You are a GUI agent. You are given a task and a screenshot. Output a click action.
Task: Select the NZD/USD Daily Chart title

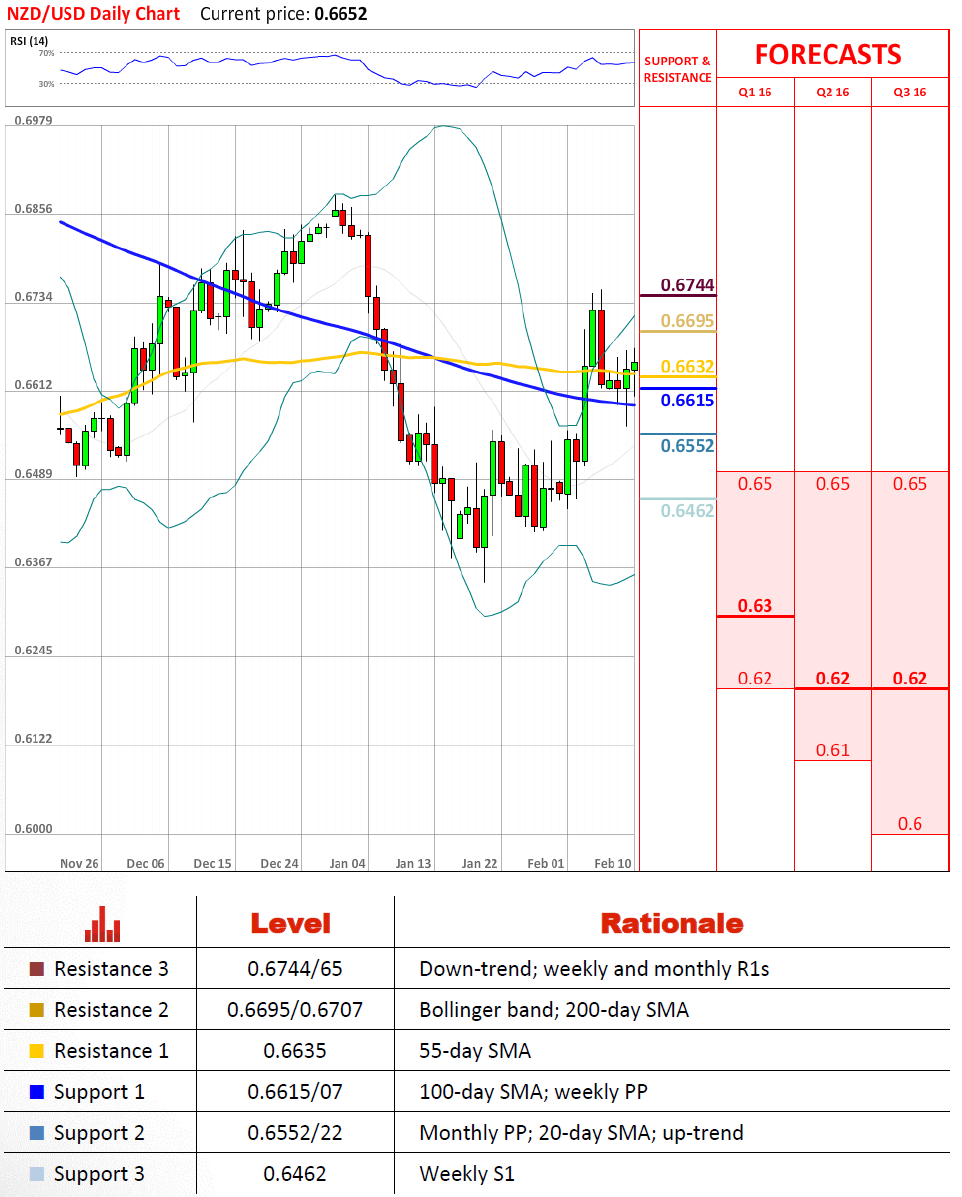(93, 14)
